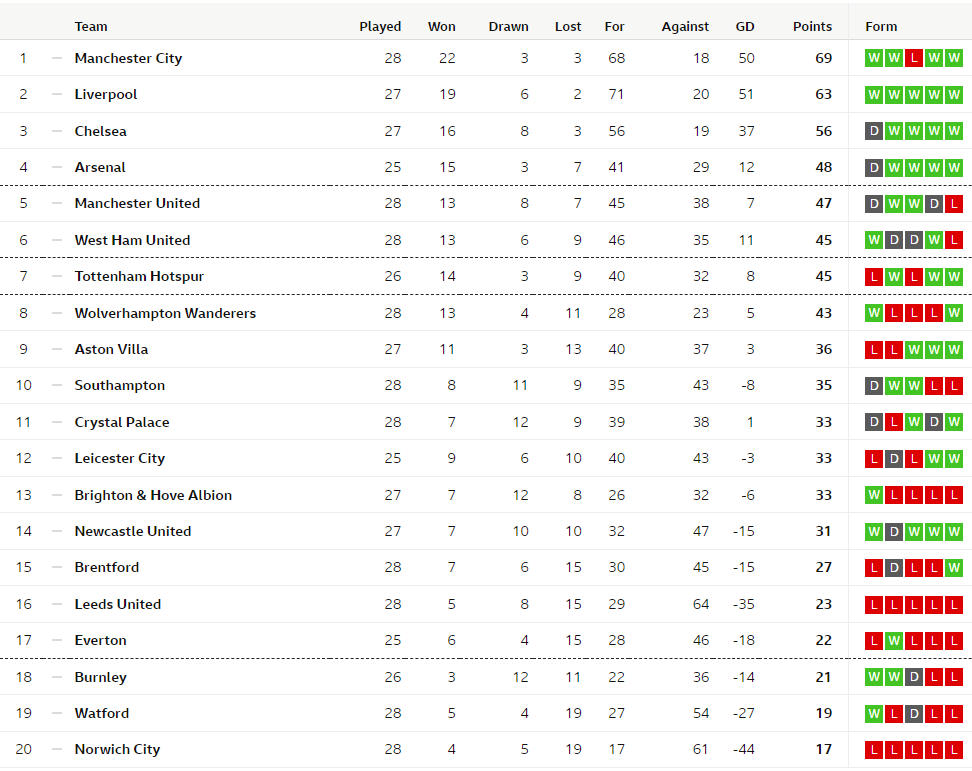
Task: Click the Points column header
Action: [x=812, y=27]
